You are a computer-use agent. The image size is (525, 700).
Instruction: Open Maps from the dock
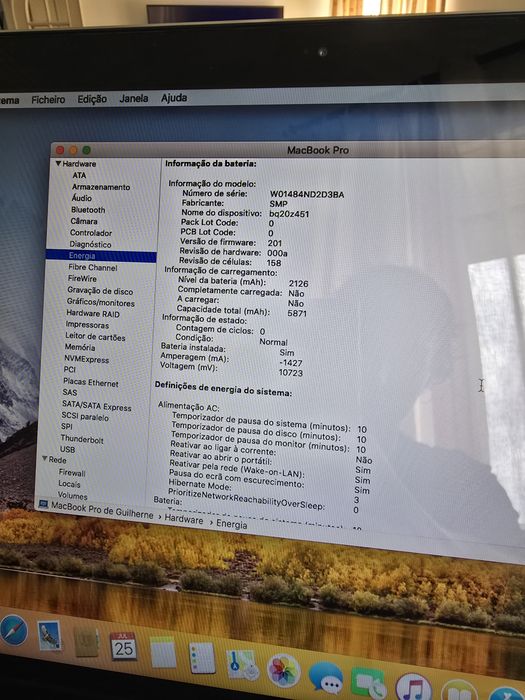243,665
